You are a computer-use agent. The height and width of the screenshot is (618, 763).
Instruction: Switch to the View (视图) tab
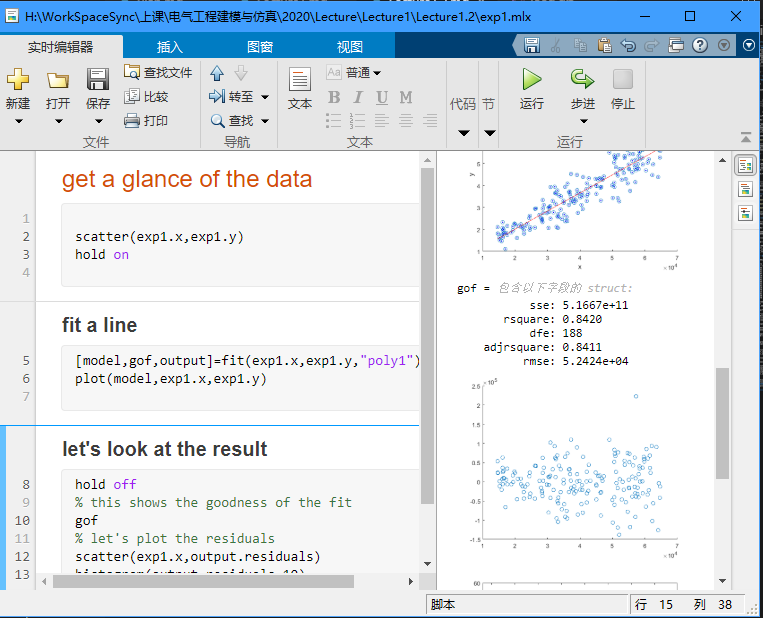[x=350, y=47]
